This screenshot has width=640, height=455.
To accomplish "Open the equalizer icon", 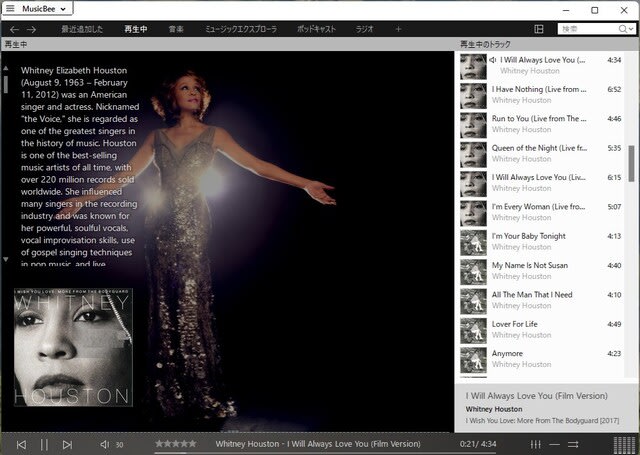I will pos(536,444).
